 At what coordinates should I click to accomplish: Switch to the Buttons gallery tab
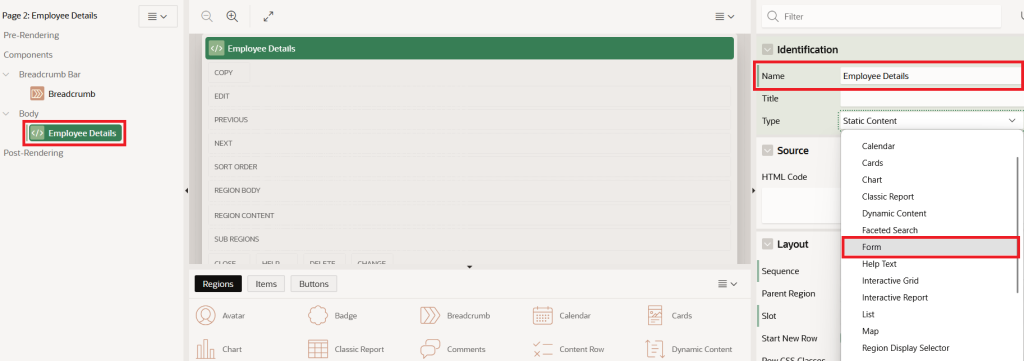(x=314, y=284)
